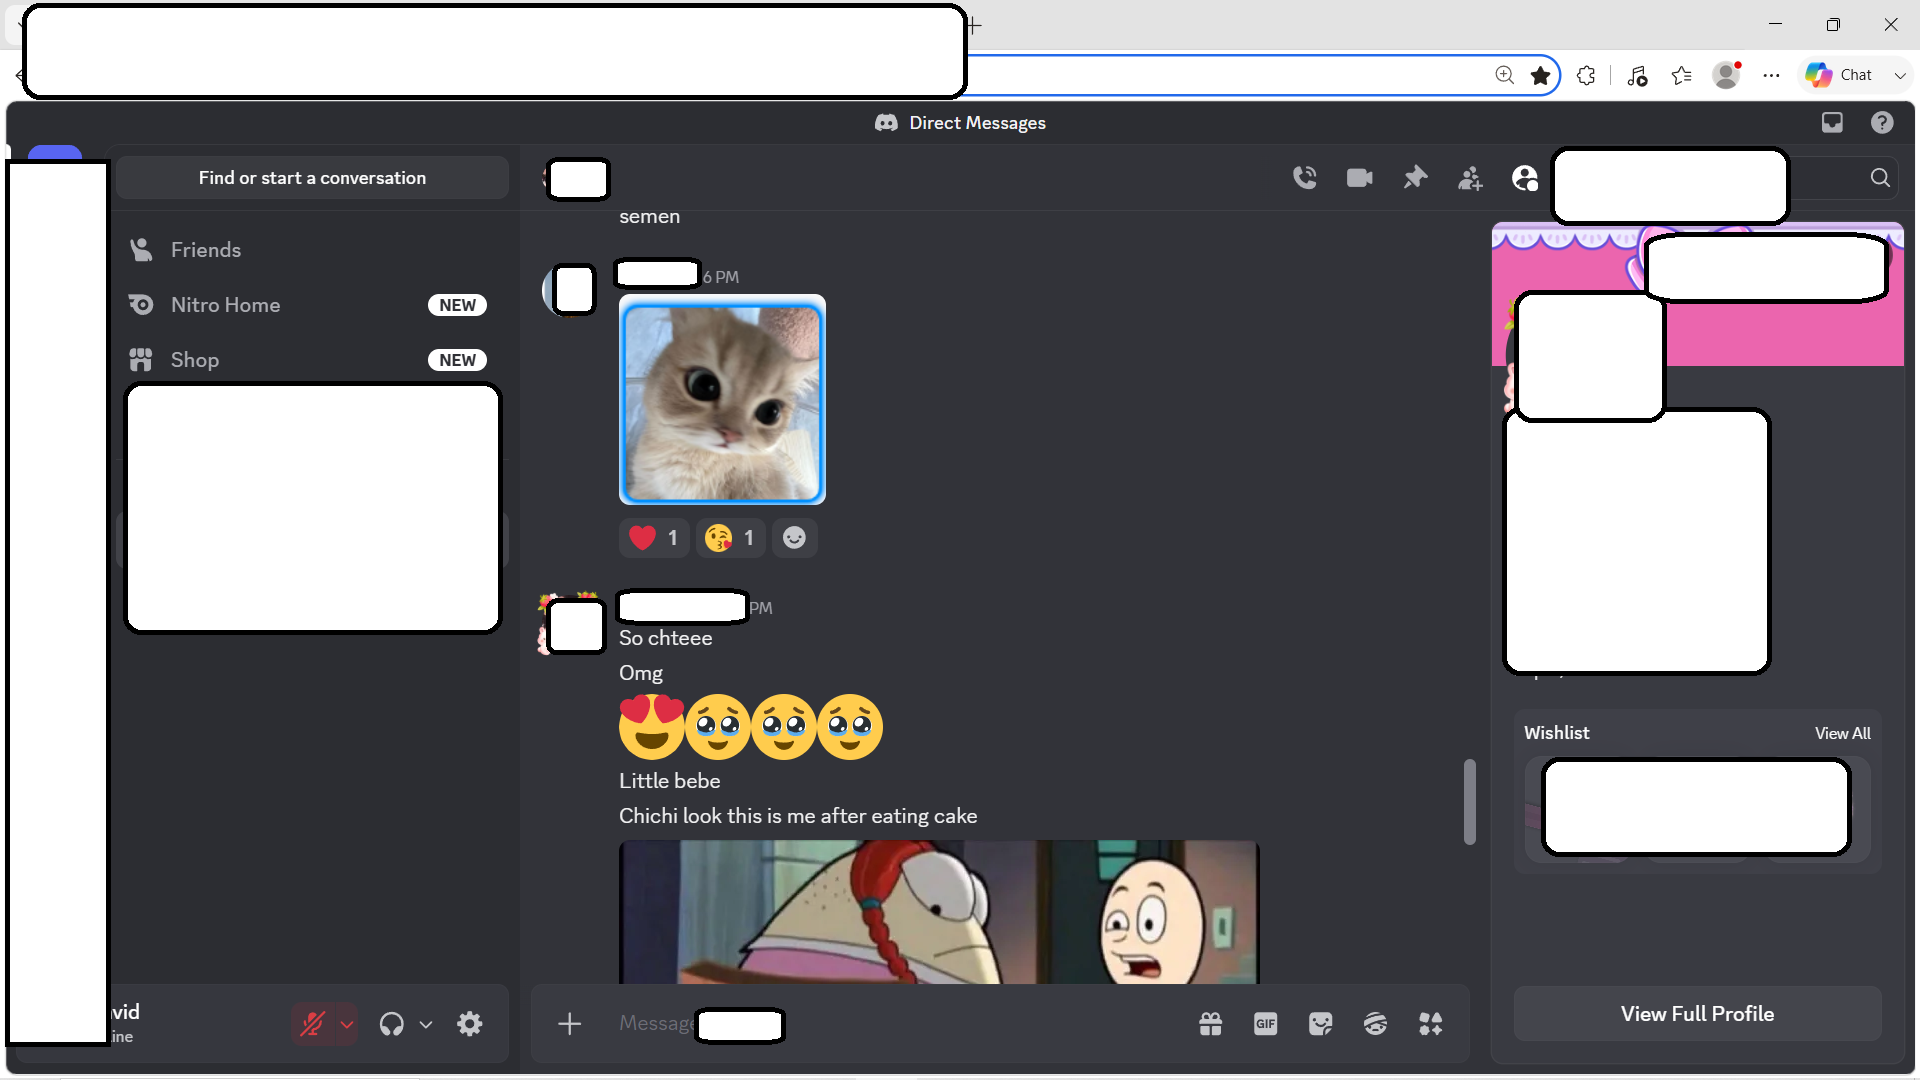Open the Chat dropdown arrow in browser
Viewport: 1920px width, 1080px height.
tap(1899, 75)
